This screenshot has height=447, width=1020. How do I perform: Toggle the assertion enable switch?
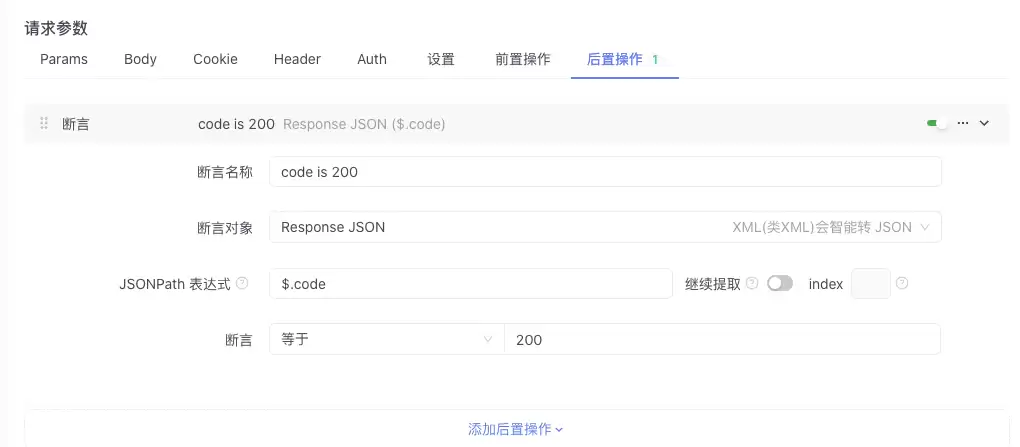(937, 123)
